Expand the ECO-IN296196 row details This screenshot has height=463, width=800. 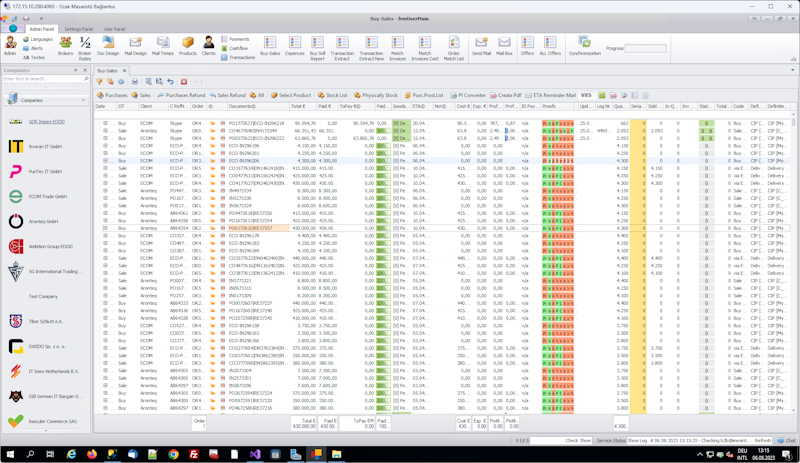click(x=106, y=145)
